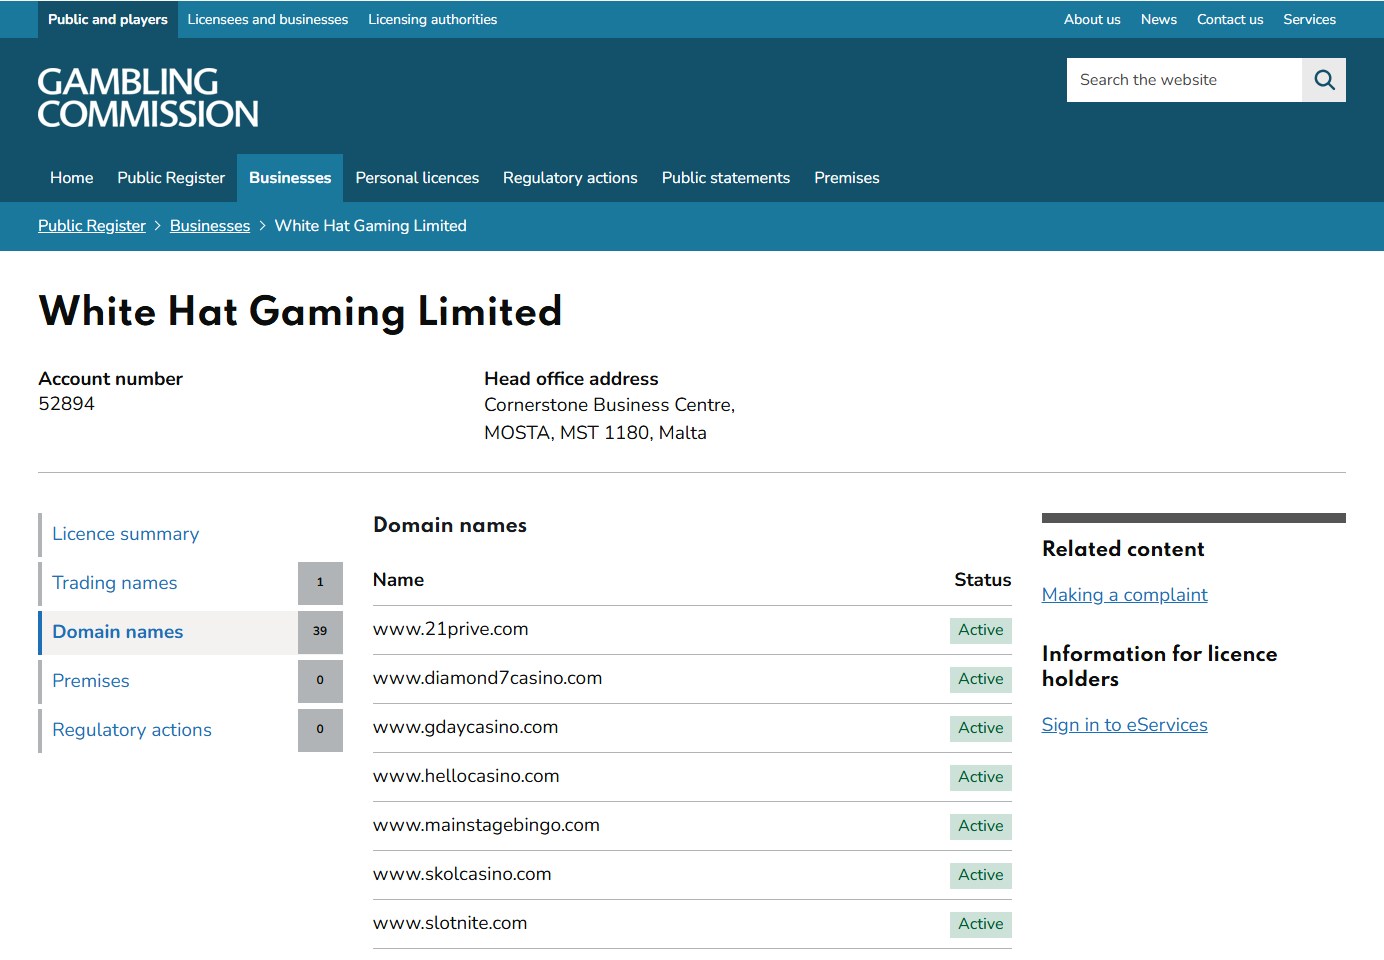Select Businesses in main navigation
This screenshot has width=1384, height=960.
pyautogui.click(x=290, y=178)
